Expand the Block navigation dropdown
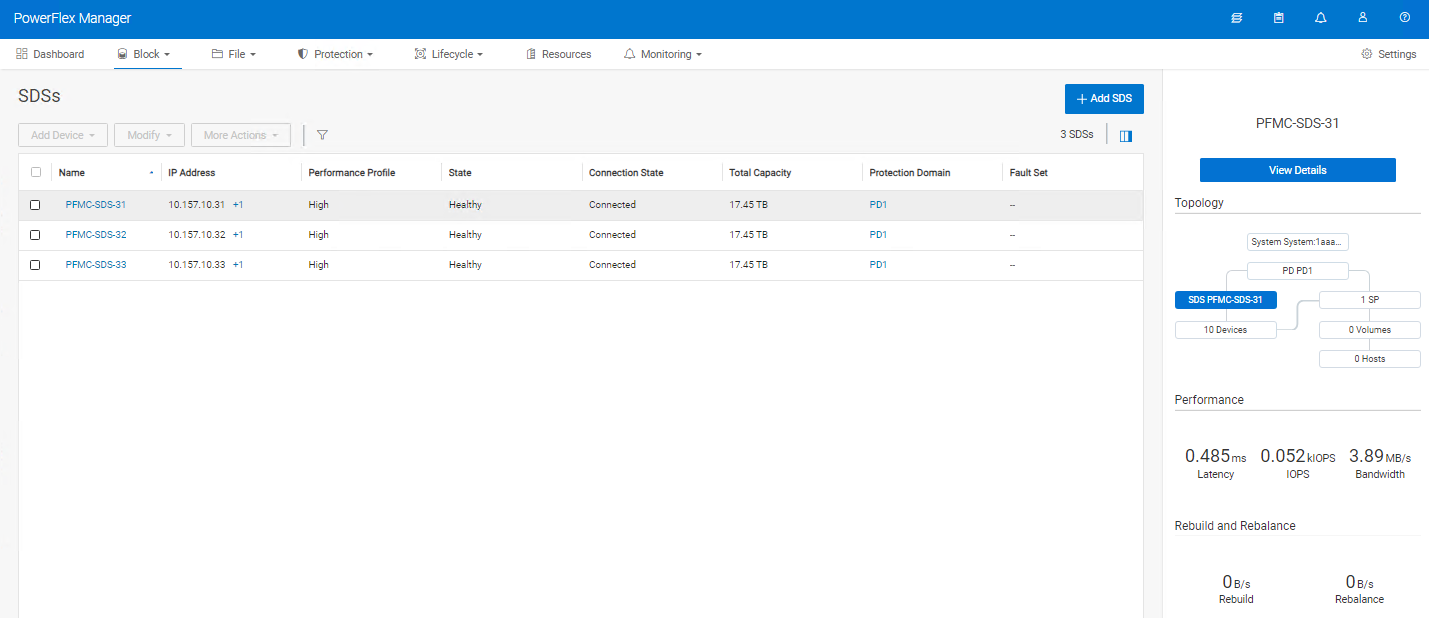 tap(146, 54)
